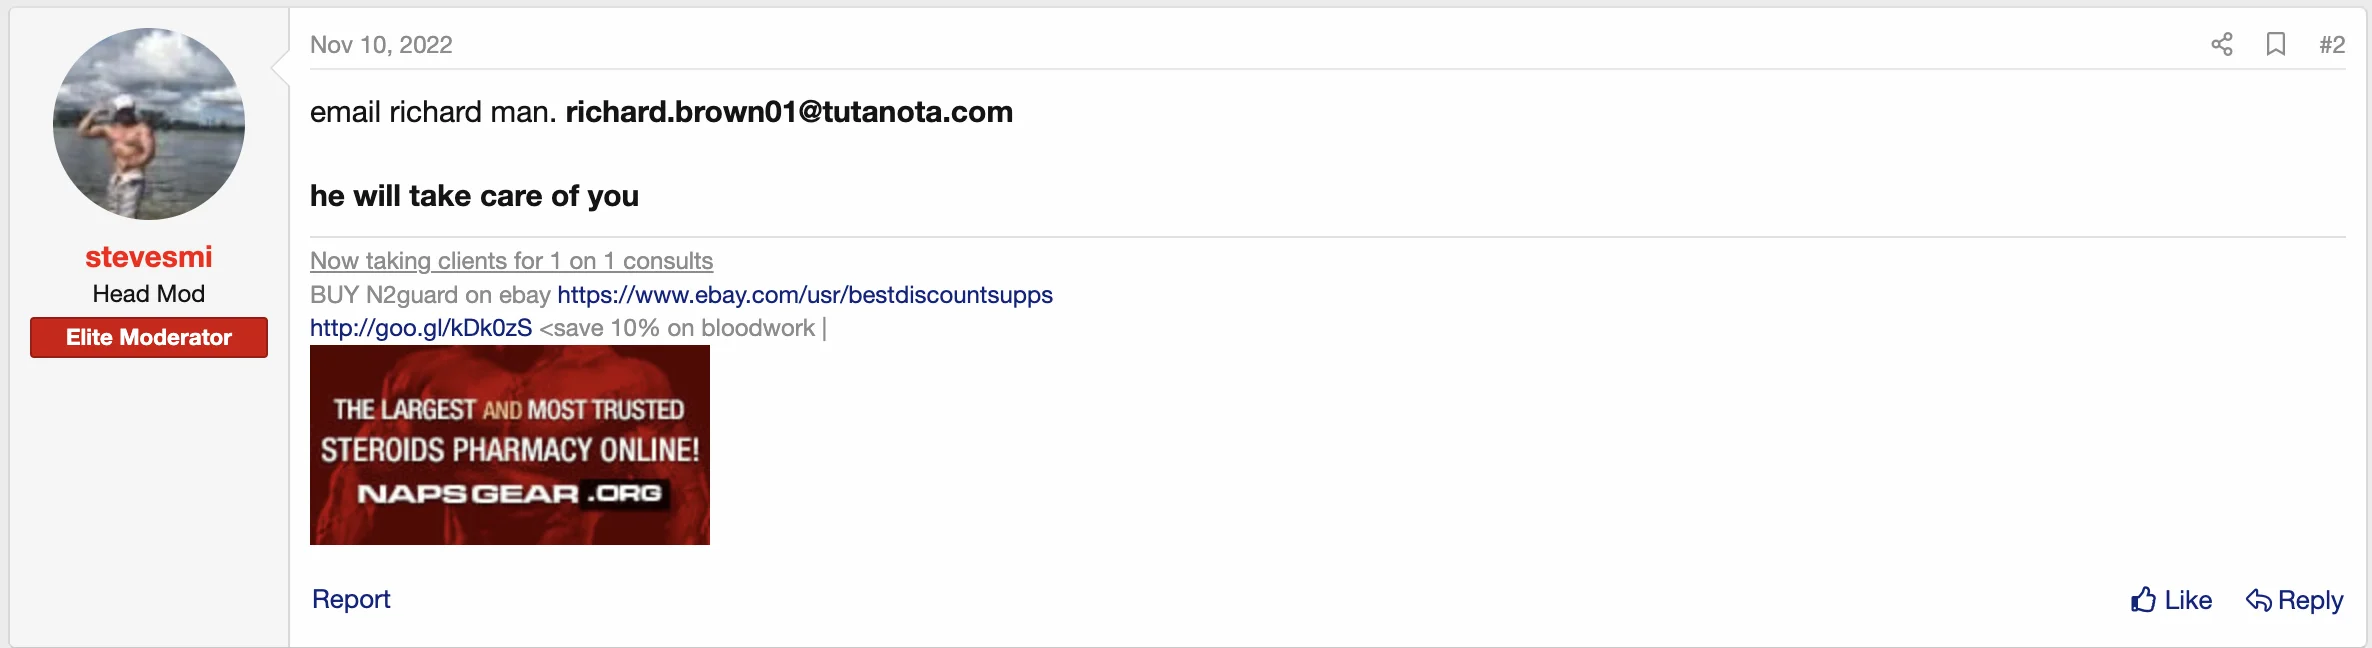Open the ebay bestdiscountsupps store link
The height and width of the screenshot is (648, 2372).
804,295
